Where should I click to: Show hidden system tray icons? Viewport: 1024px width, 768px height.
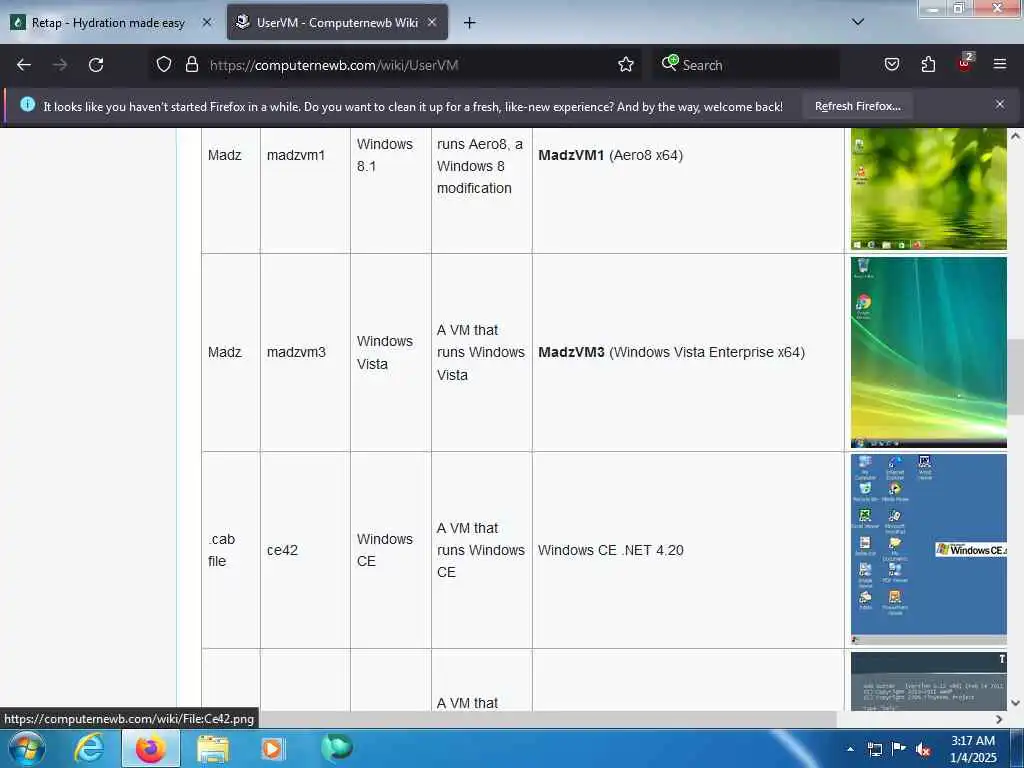850,749
